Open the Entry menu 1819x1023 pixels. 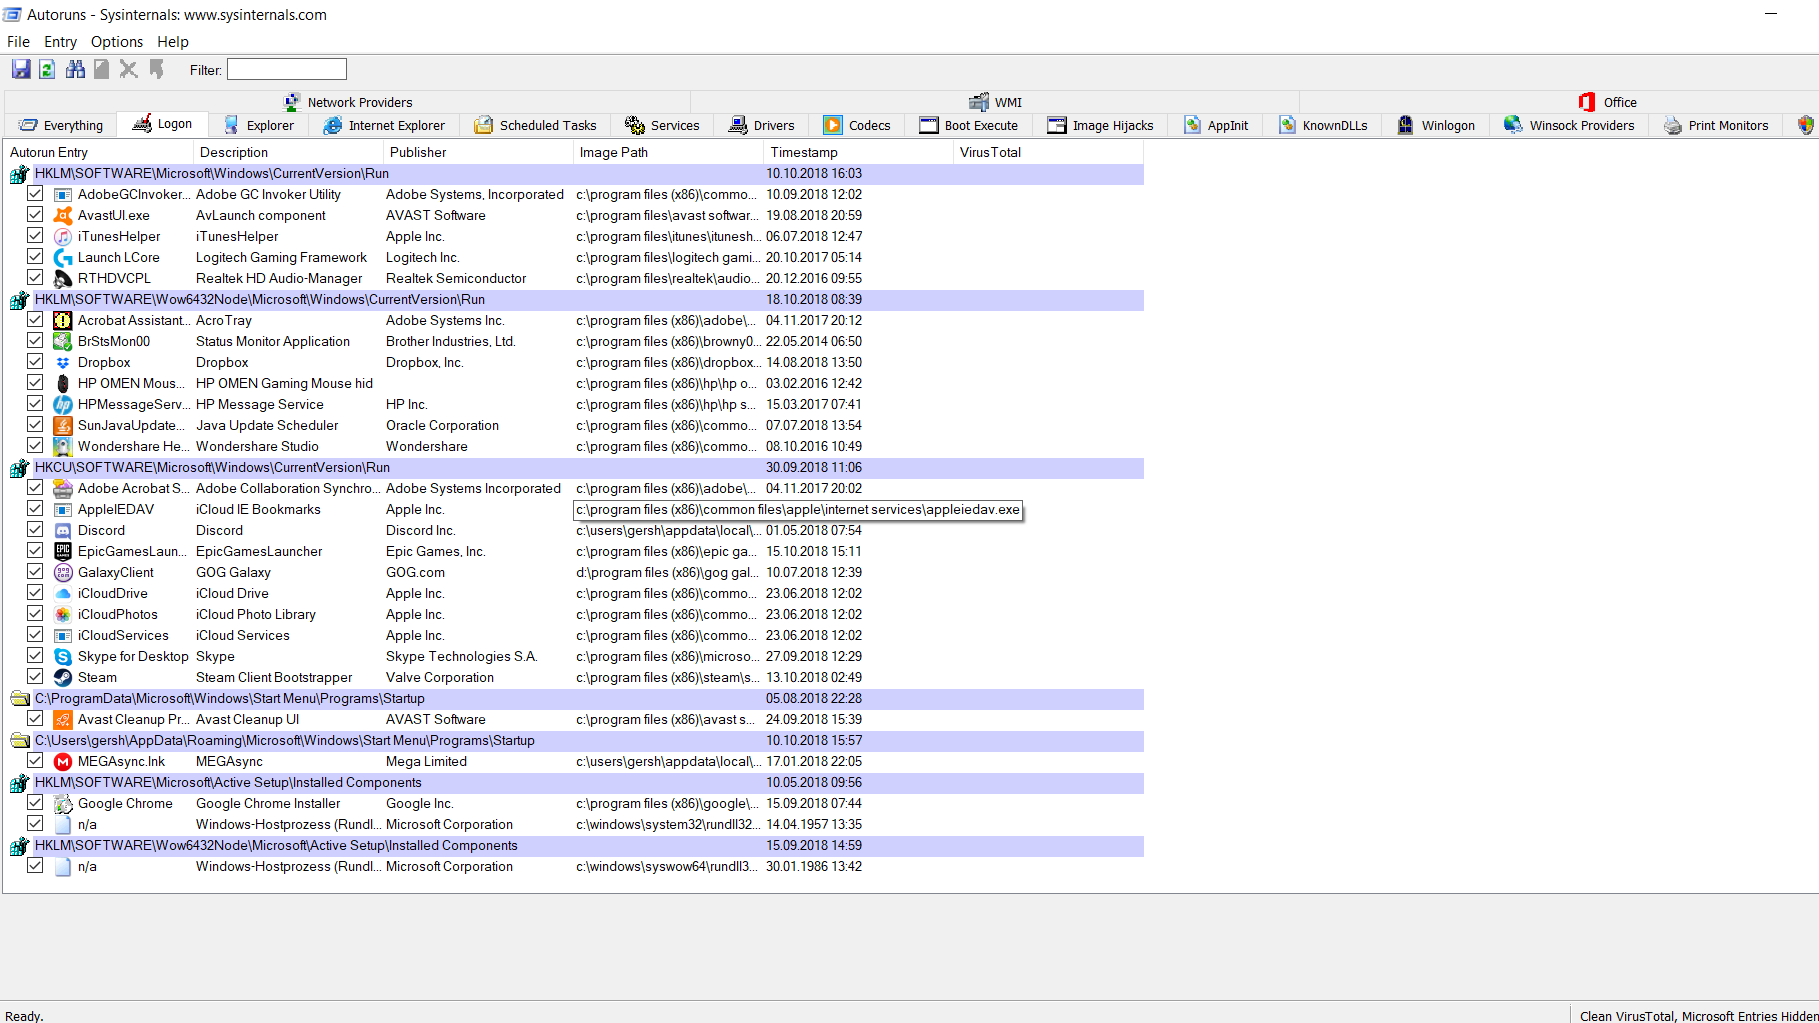click(x=60, y=42)
